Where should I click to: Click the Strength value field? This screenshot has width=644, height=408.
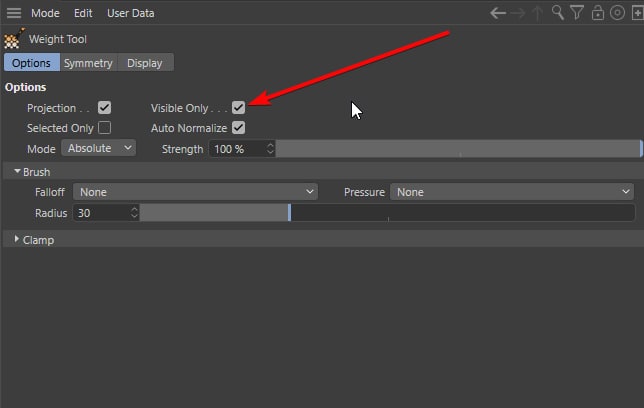pyautogui.click(x=237, y=149)
